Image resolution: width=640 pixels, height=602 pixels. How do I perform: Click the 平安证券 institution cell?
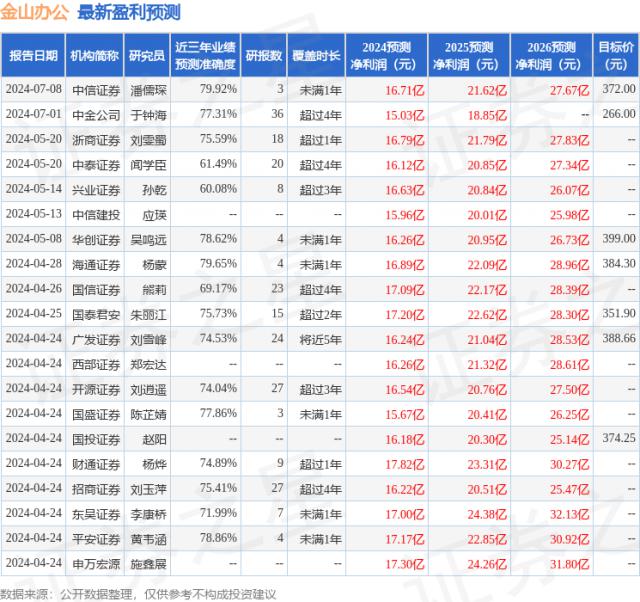click(96, 539)
